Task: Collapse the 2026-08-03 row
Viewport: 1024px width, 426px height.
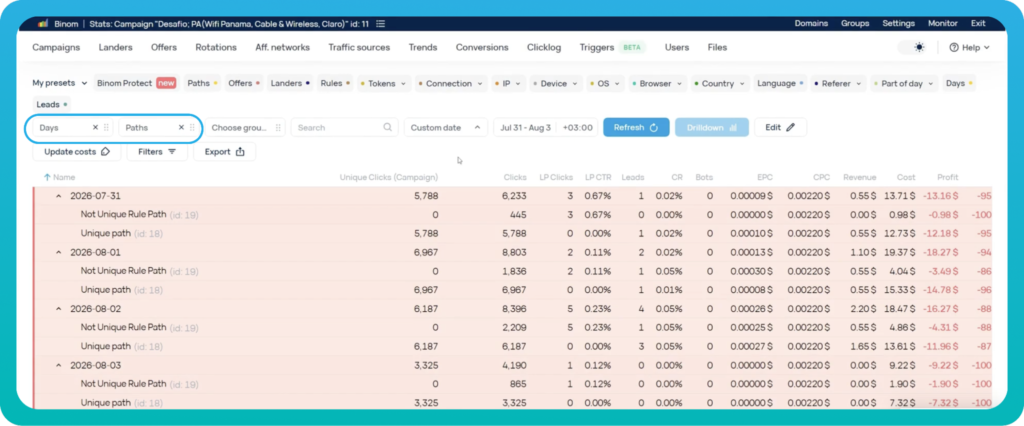Action: [x=57, y=365]
